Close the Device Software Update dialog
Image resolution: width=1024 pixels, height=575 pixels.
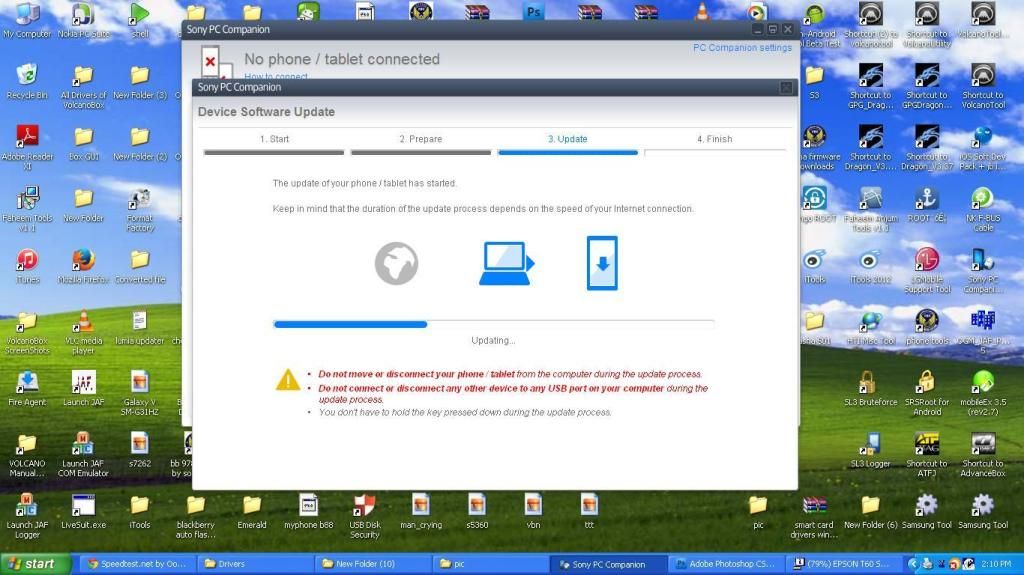click(x=786, y=88)
